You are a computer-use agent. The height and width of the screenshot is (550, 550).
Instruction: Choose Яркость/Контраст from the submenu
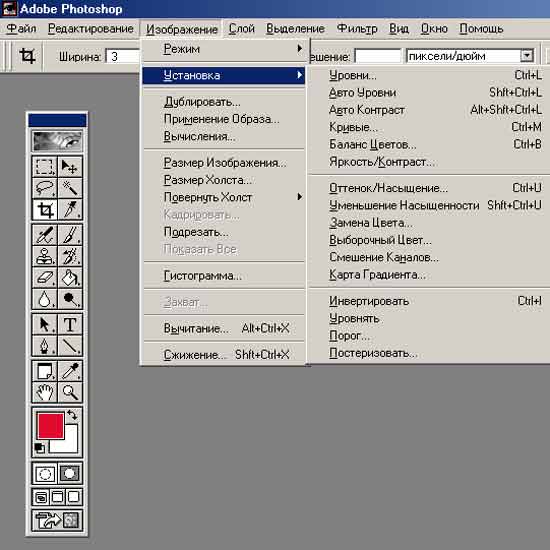click(x=382, y=162)
